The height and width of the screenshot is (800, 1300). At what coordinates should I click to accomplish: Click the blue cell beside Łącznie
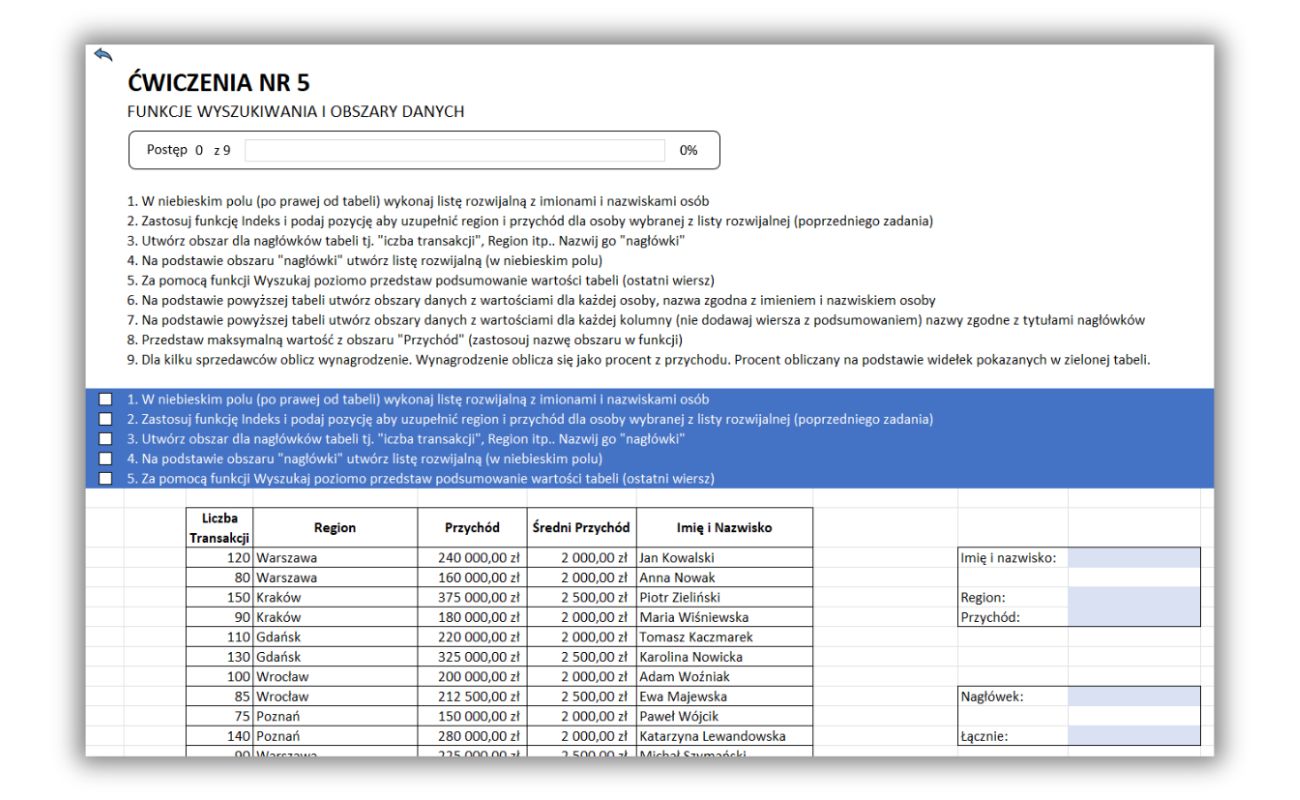(x=1133, y=737)
